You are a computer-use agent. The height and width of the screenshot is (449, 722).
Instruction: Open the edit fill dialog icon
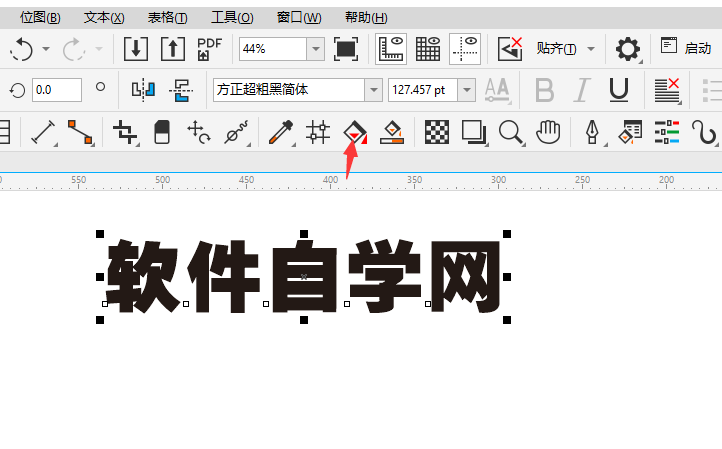pos(630,133)
